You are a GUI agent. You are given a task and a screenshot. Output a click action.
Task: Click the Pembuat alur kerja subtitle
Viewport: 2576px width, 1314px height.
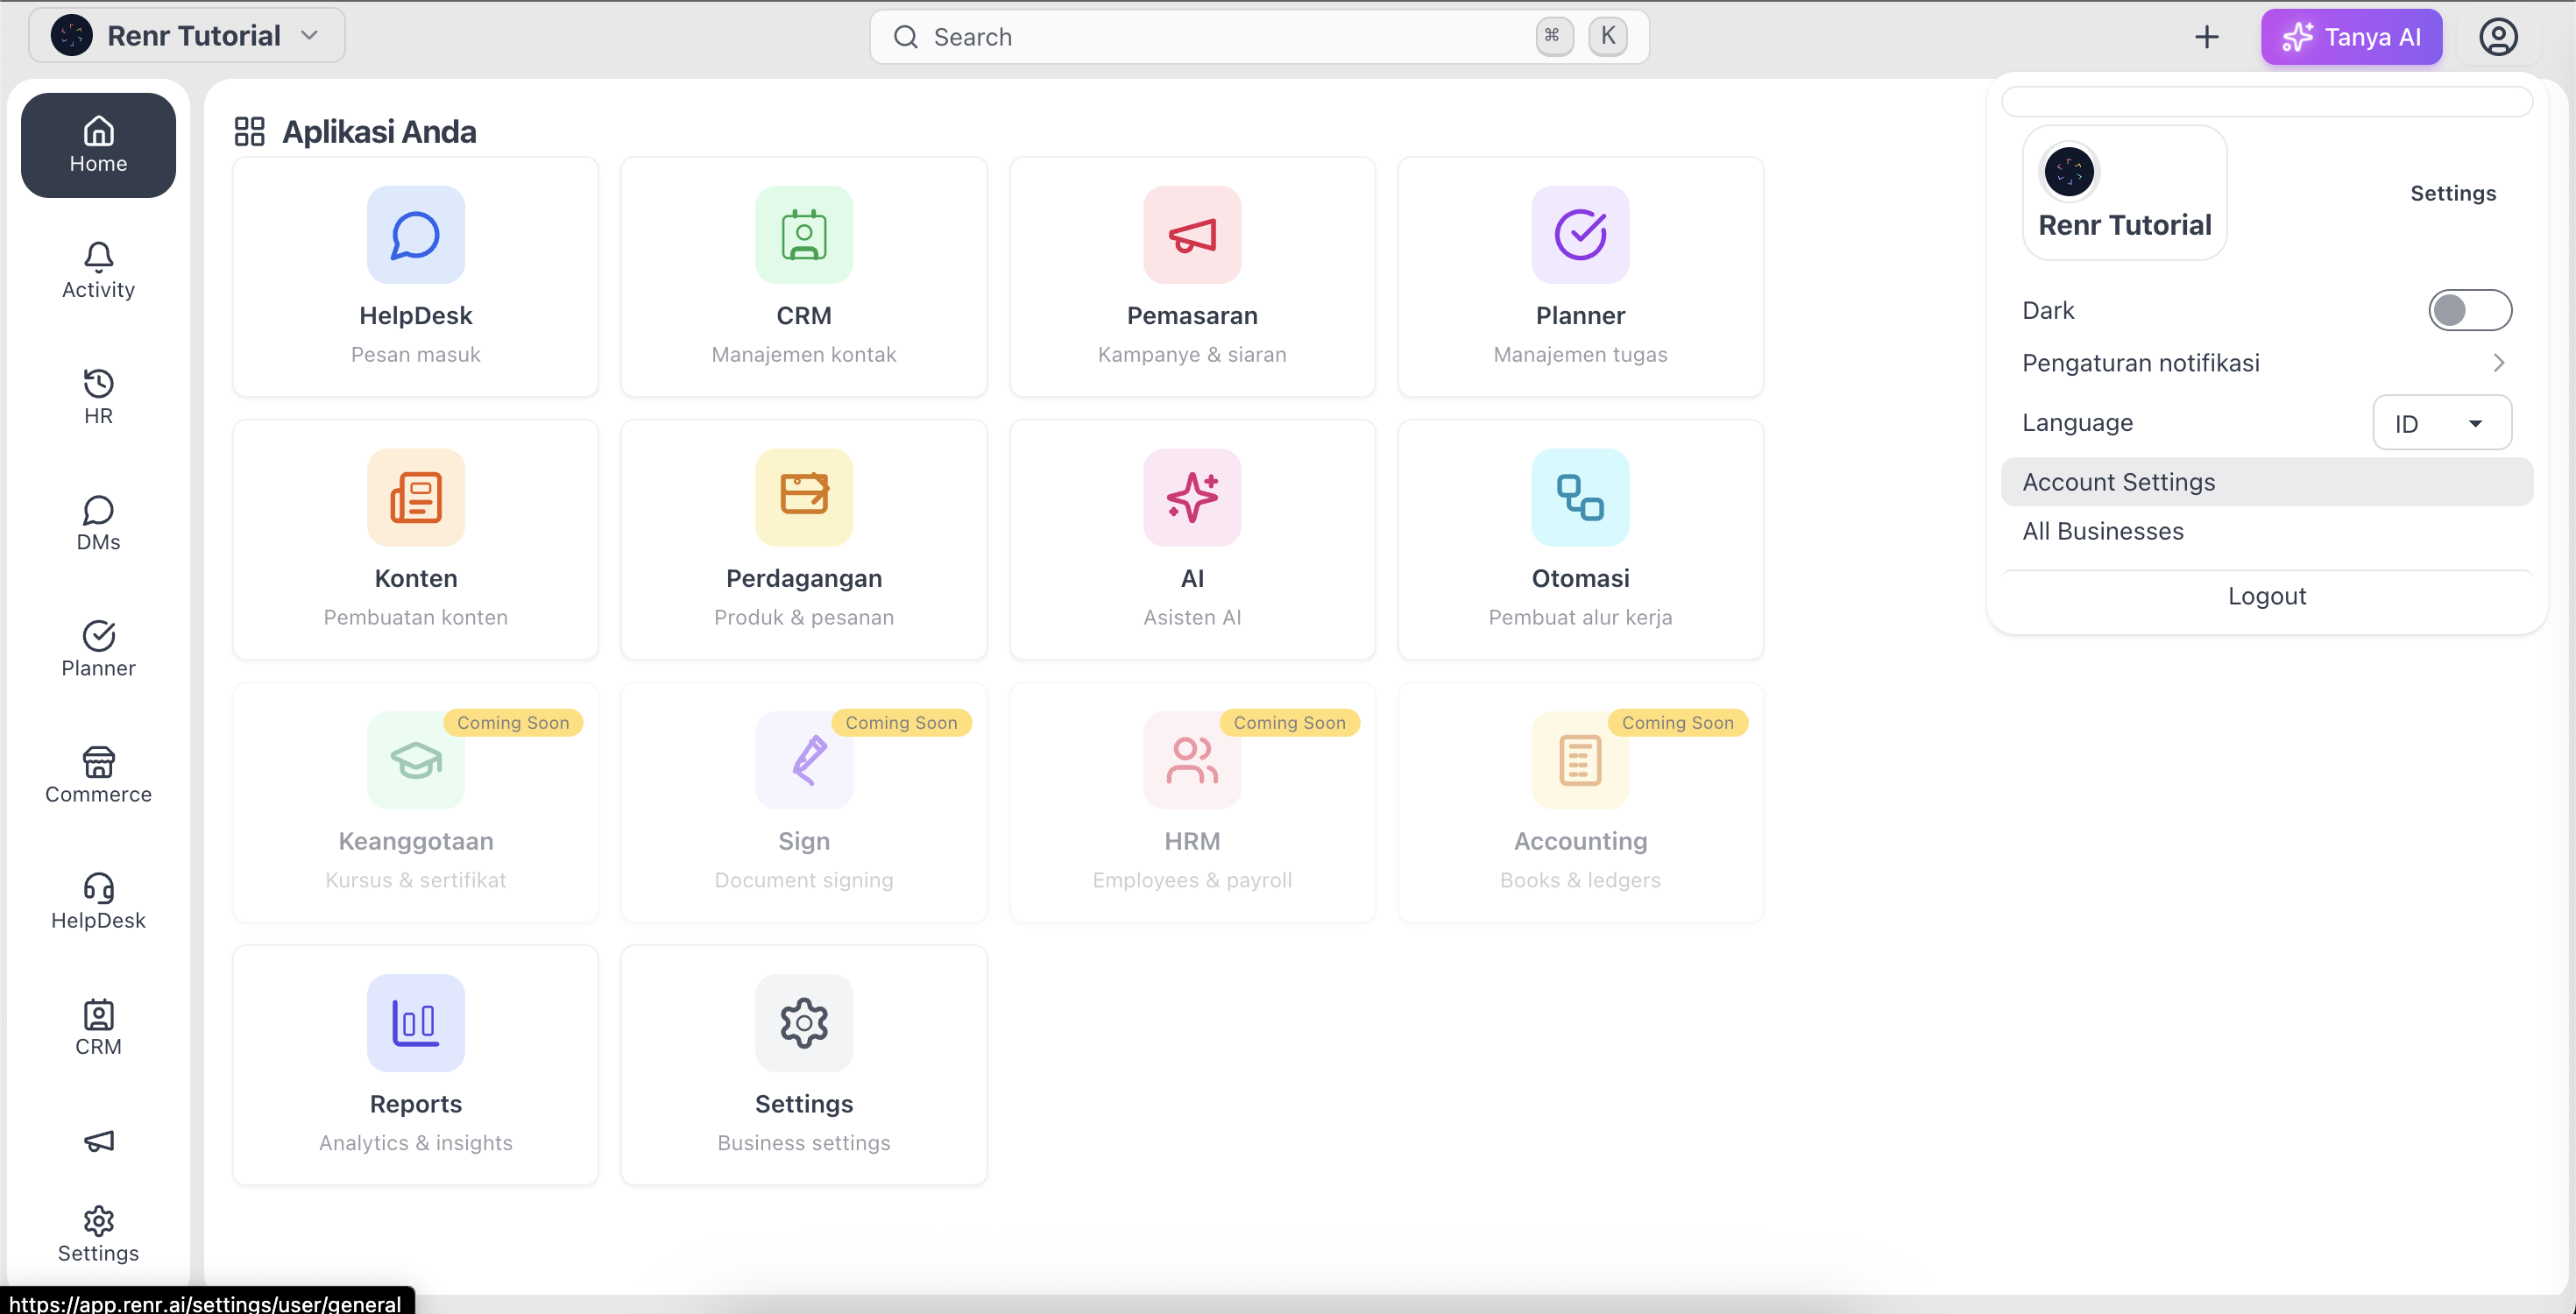coord(1580,617)
